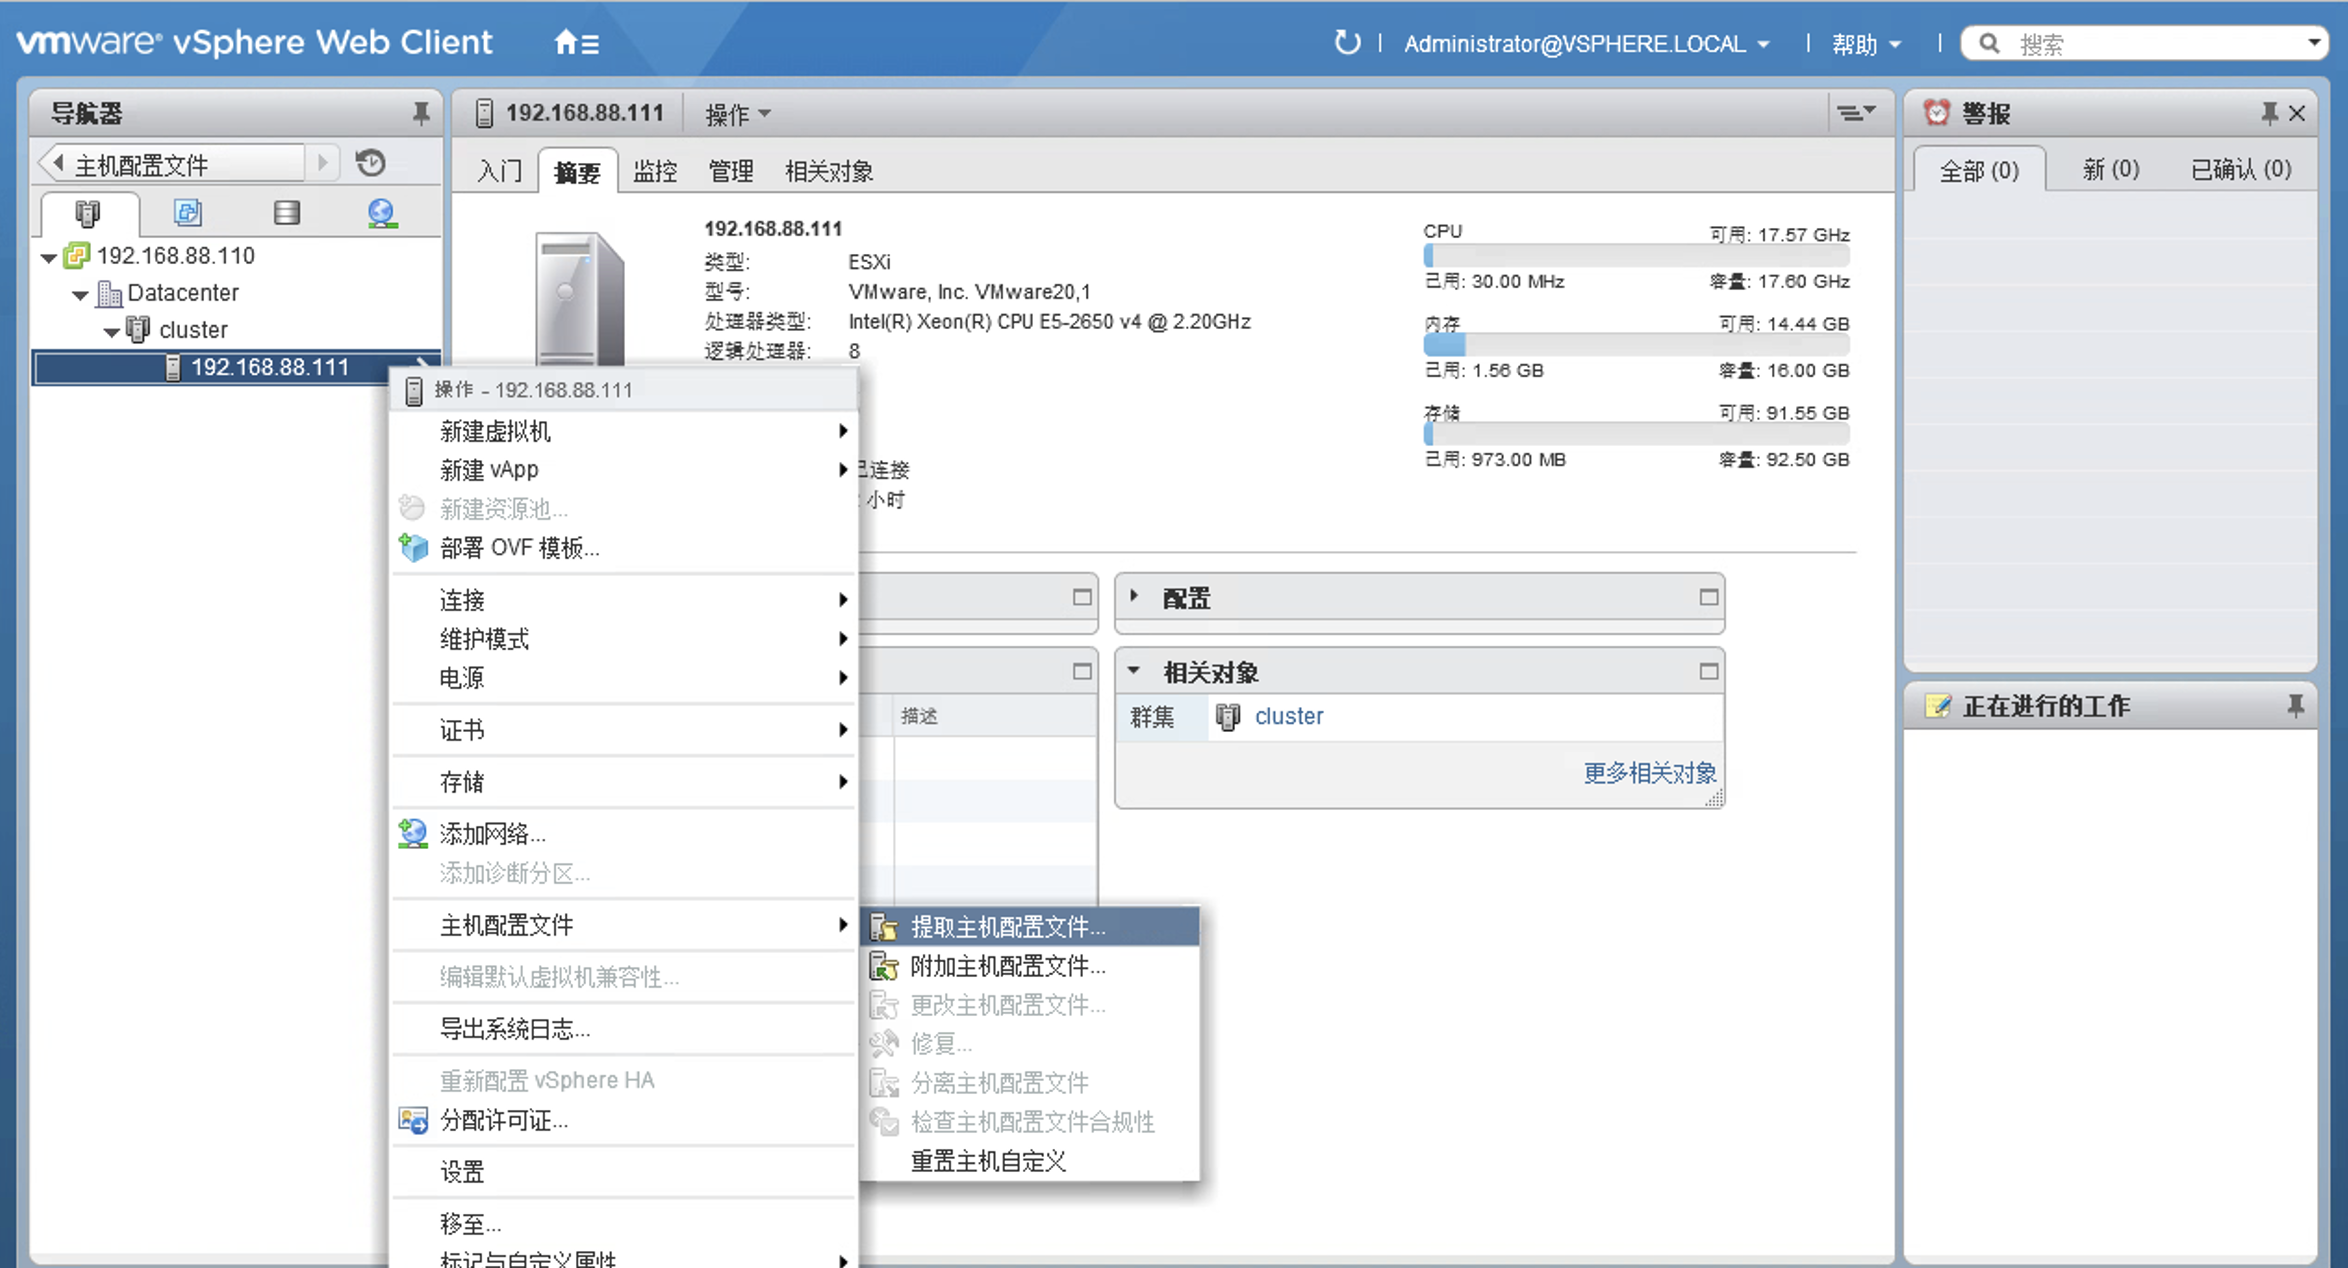
Task: Pin the Alarms panel
Action: point(2270,113)
